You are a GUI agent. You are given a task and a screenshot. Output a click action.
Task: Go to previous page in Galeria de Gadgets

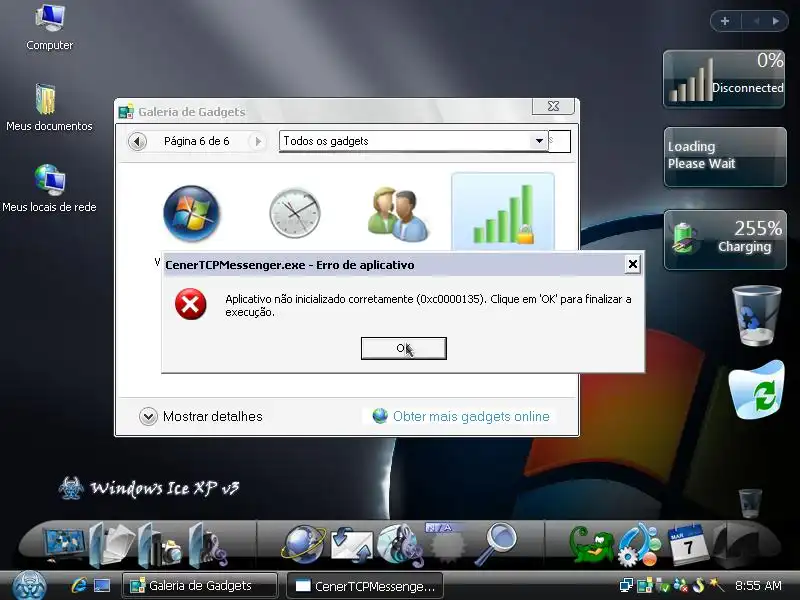pyautogui.click(x=137, y=141)
